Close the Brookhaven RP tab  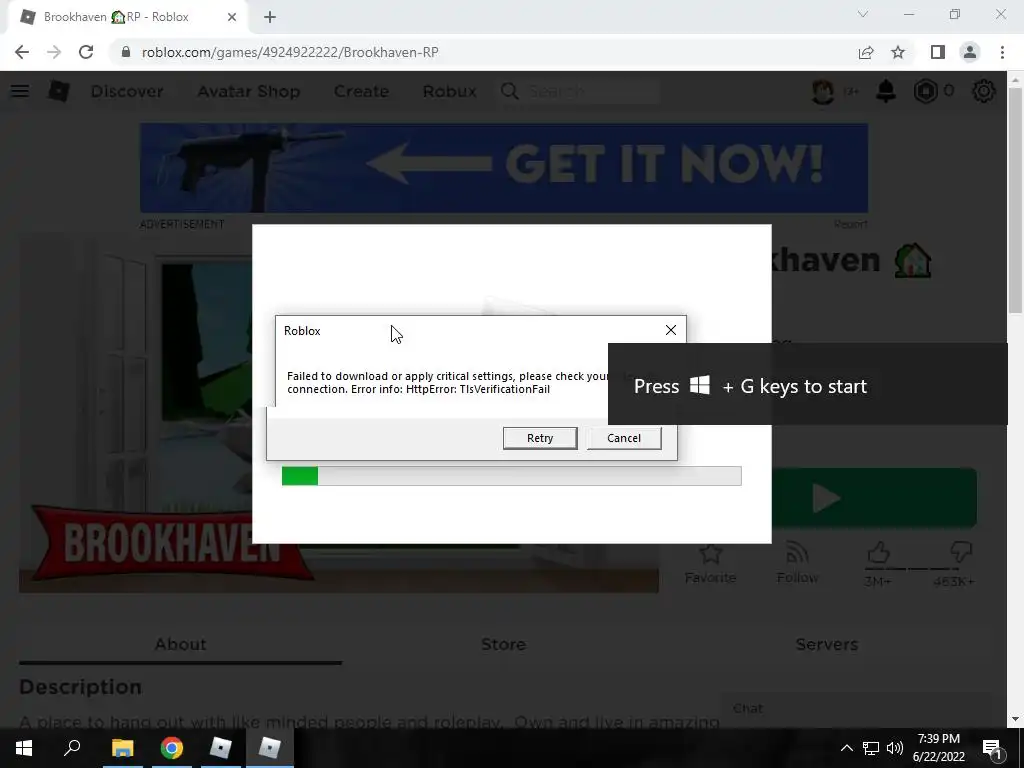click(x=232, y=17)
